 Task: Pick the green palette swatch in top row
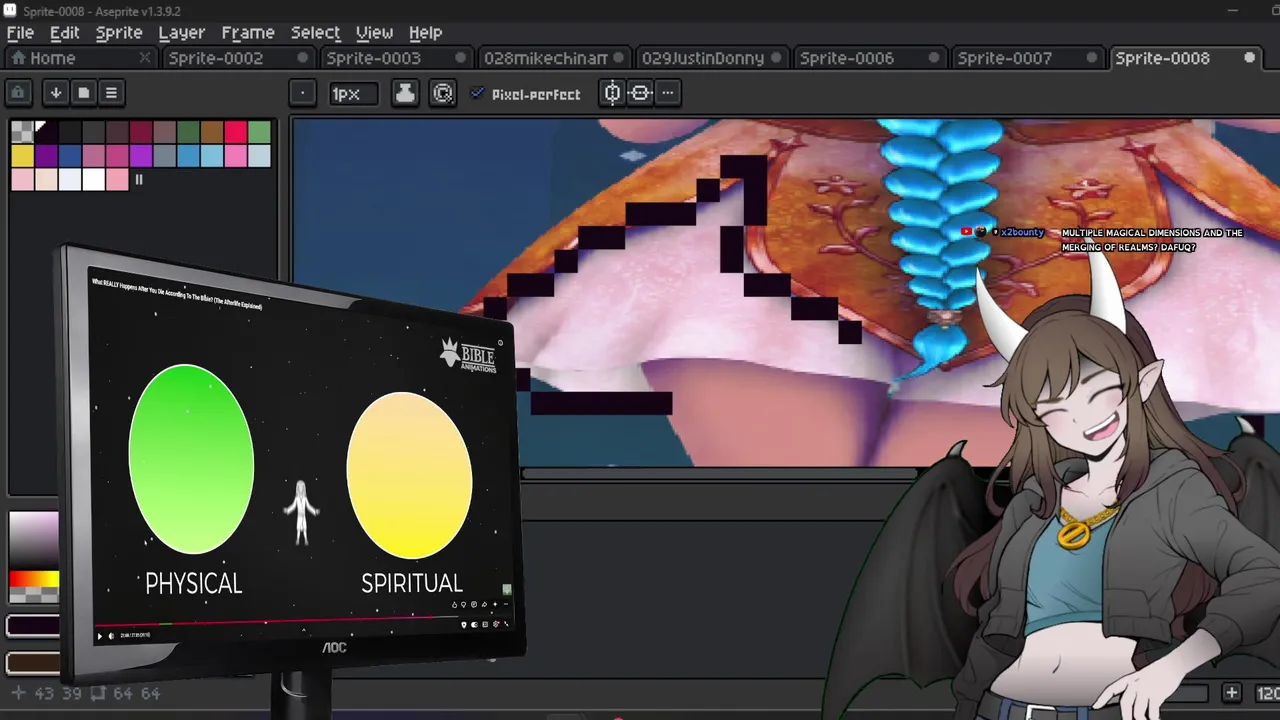coord(259,132)
